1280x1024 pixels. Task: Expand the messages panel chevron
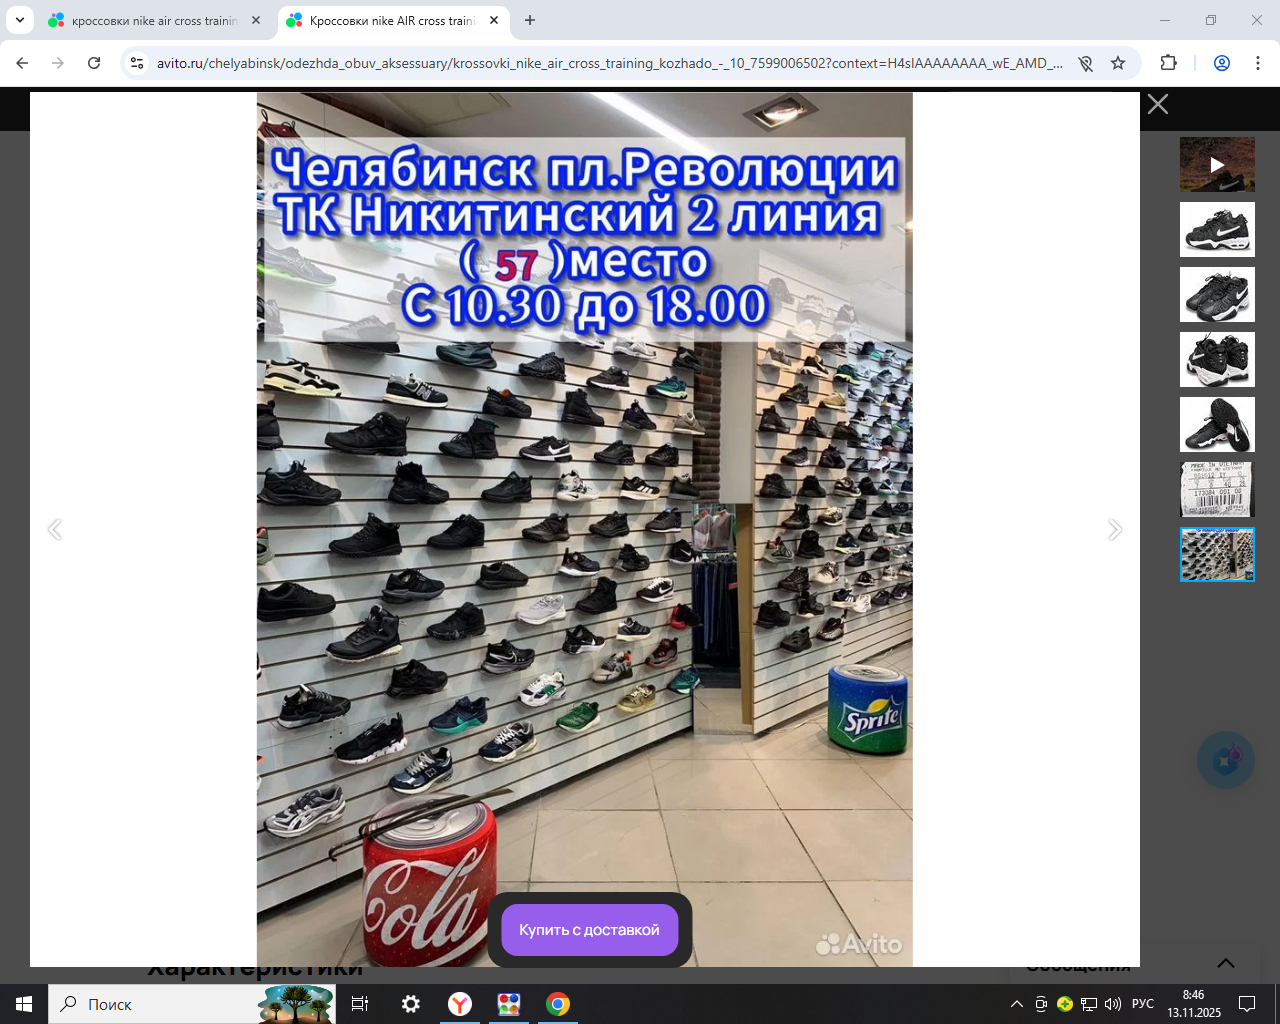tap(1226, 963)
